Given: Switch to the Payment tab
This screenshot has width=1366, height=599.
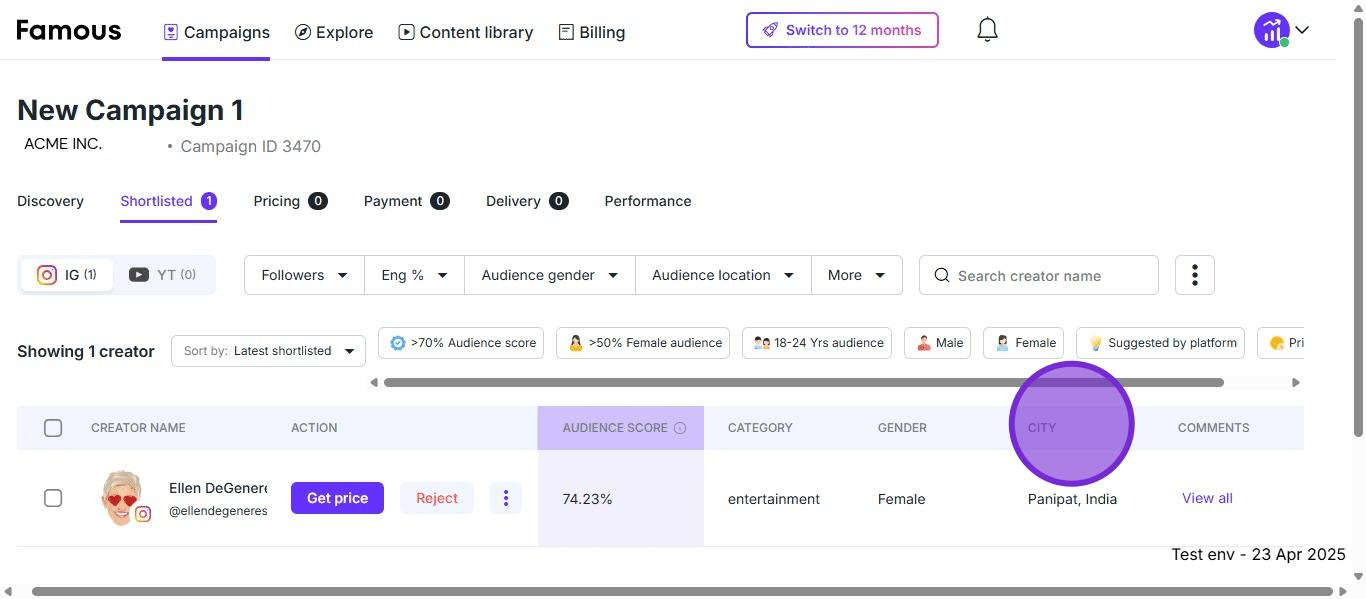Looking at the screenshot, I should (406, 201).
